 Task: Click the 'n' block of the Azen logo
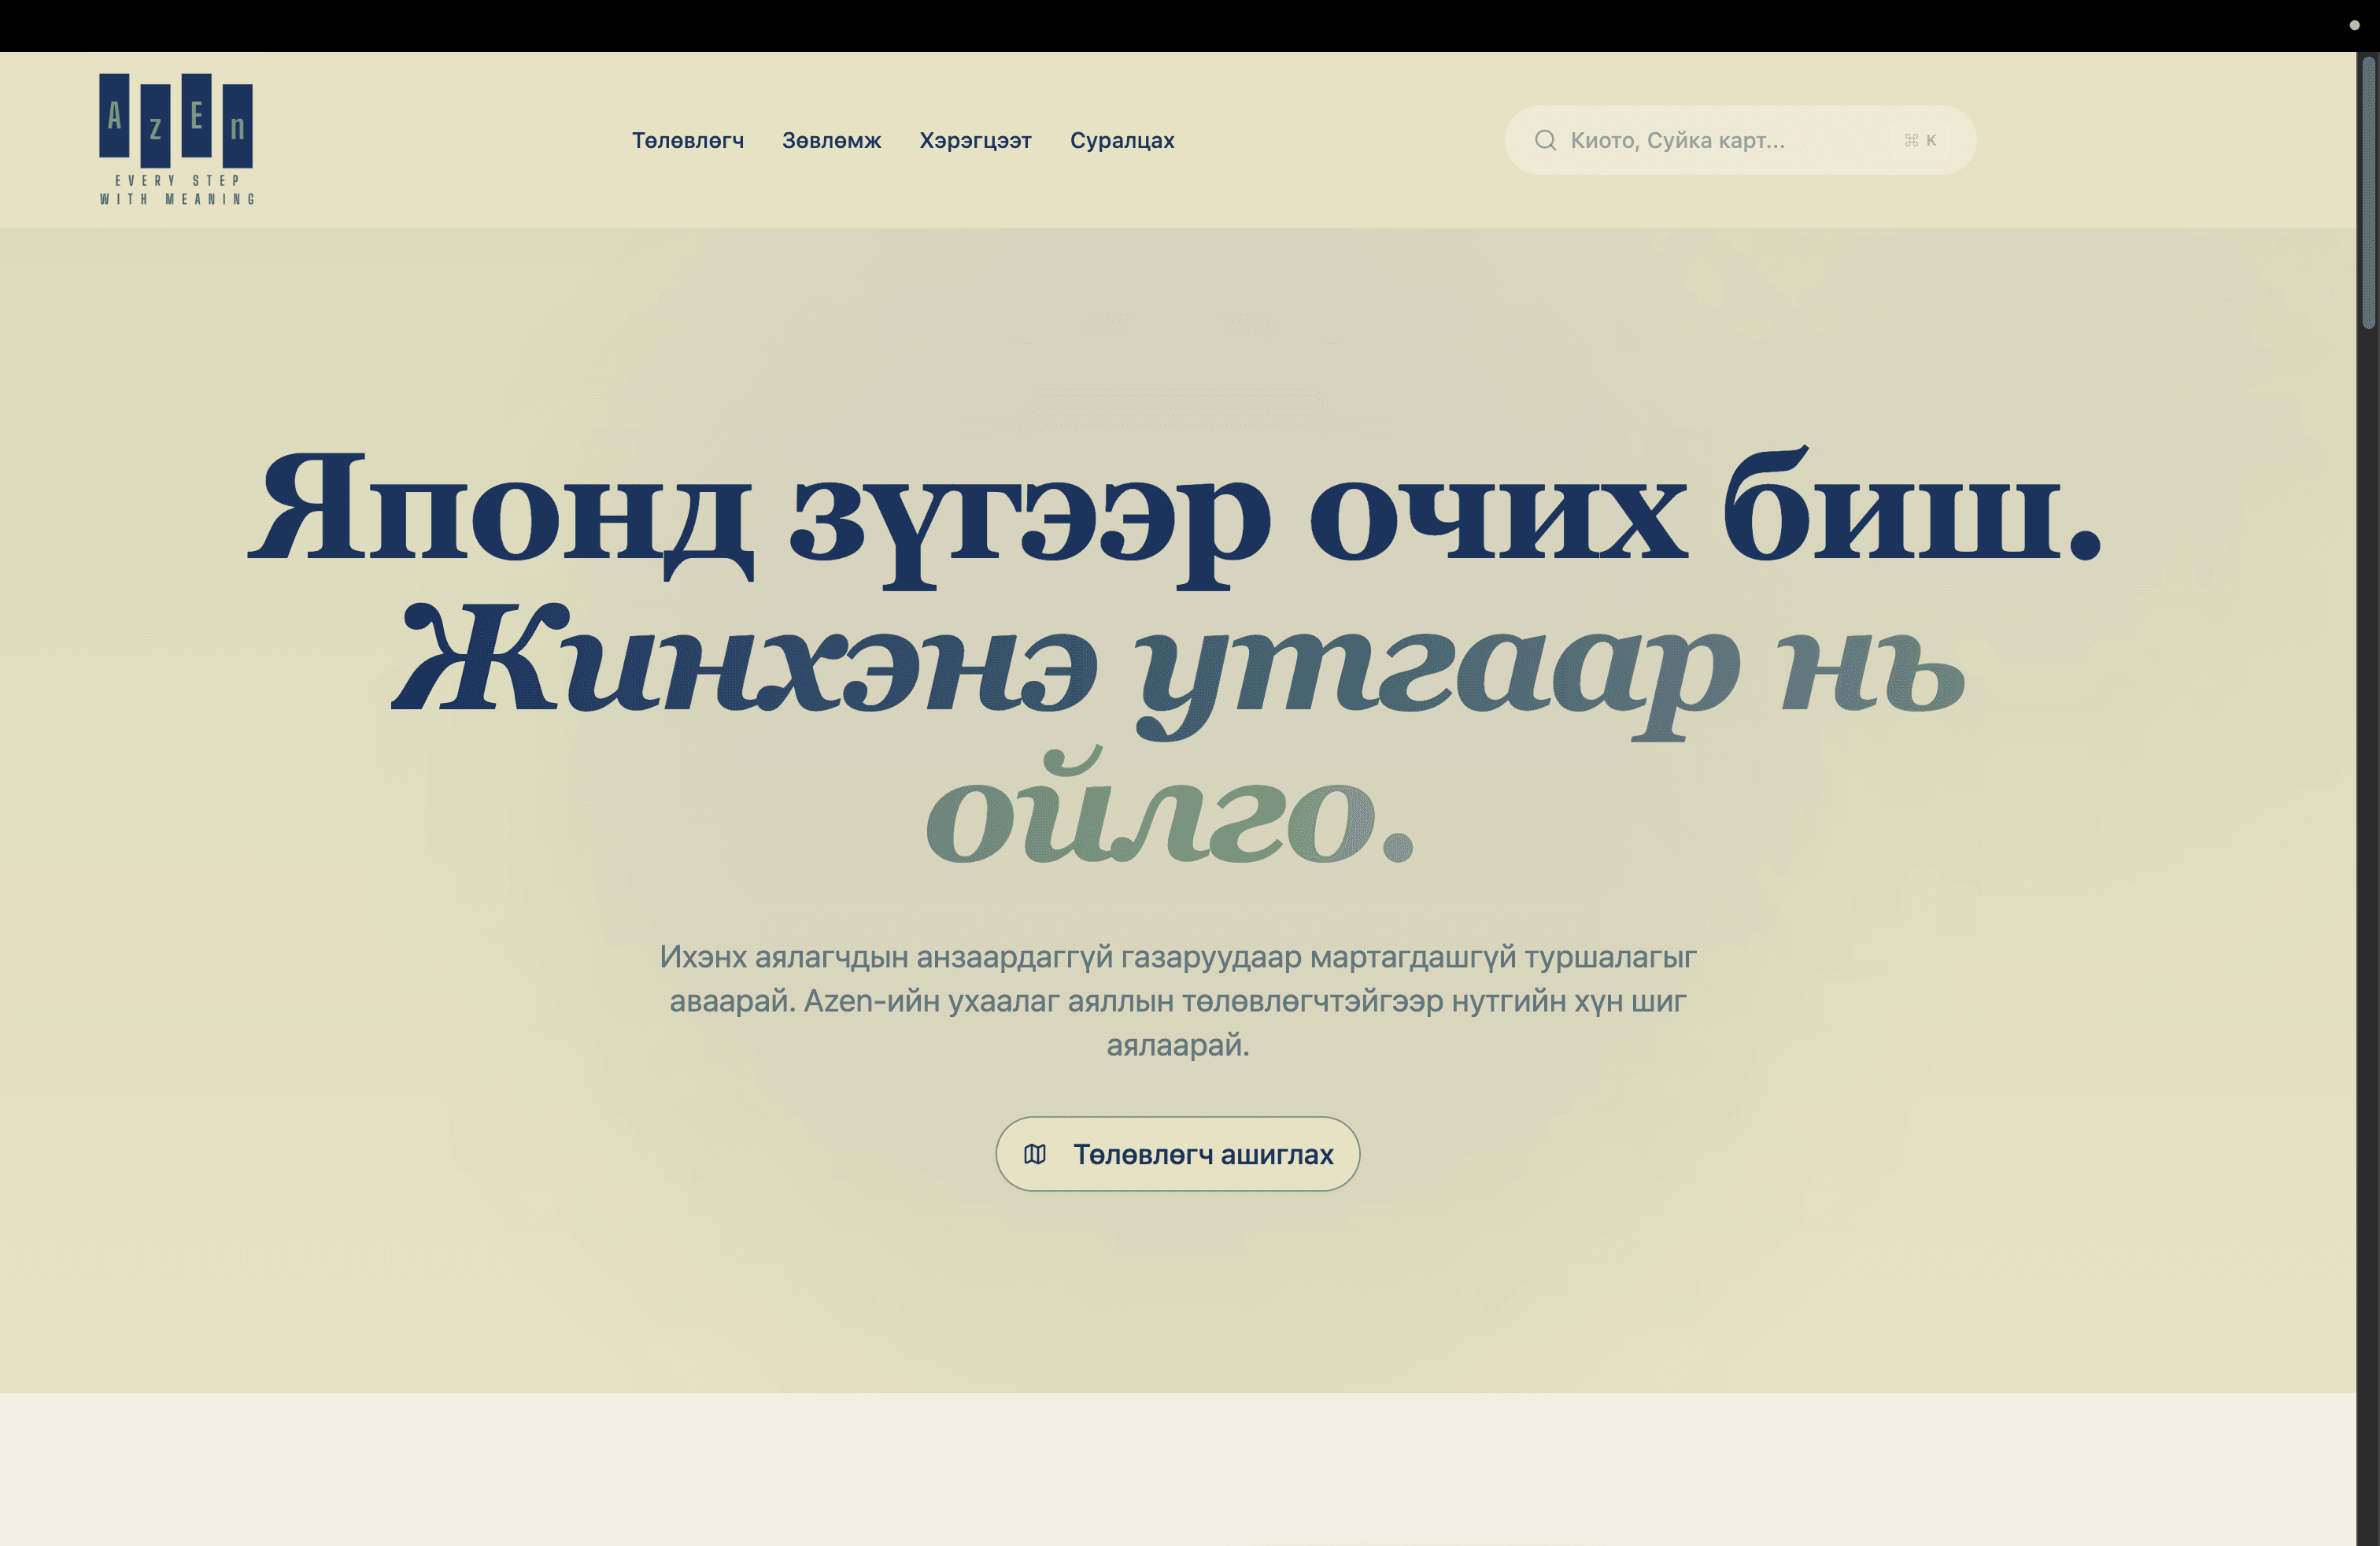237,126
